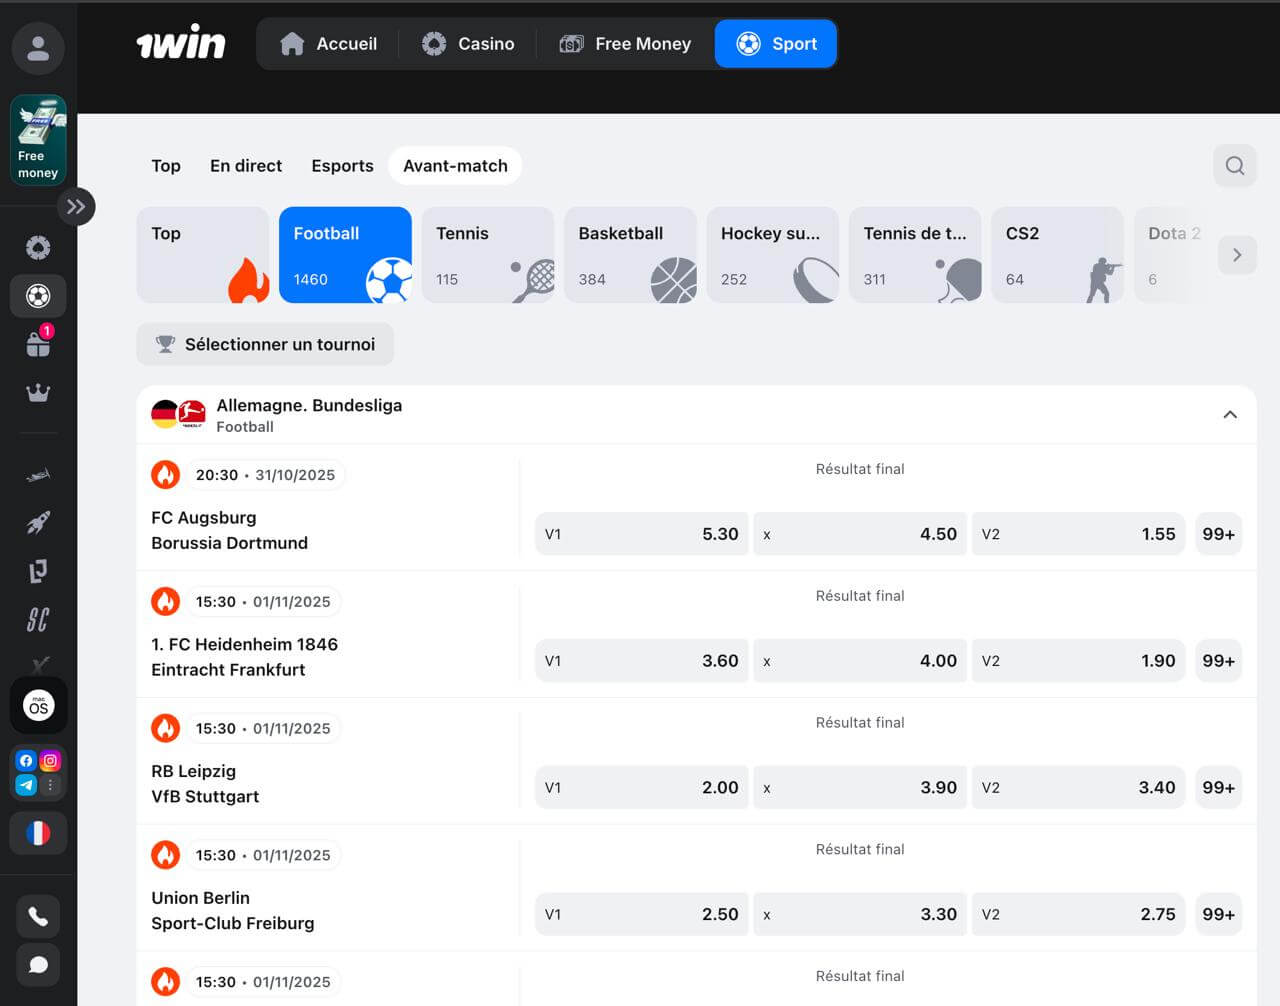
Task: Open the Speed Cash SC icon
Action: point(38,620)
